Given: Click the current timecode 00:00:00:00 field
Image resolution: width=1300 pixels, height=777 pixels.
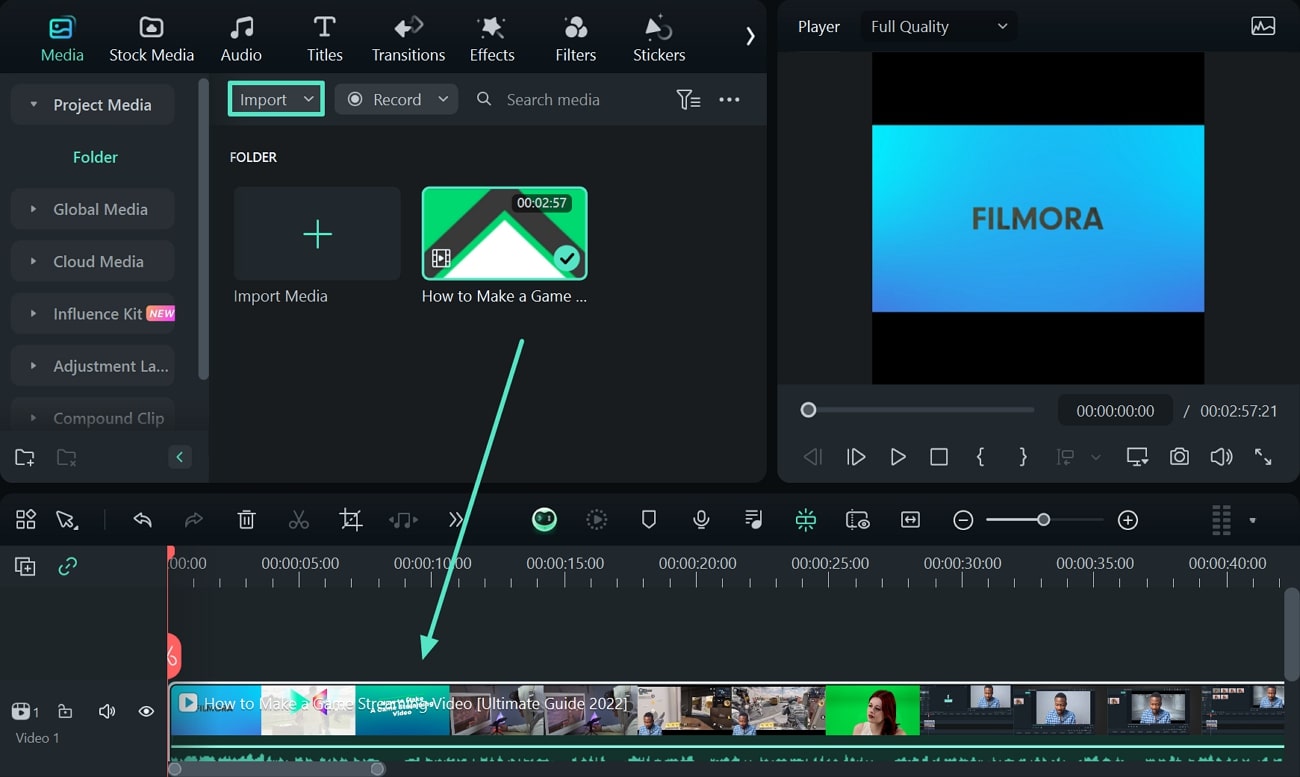Looking at the screenshot, I should click(x=1115, y=411).
